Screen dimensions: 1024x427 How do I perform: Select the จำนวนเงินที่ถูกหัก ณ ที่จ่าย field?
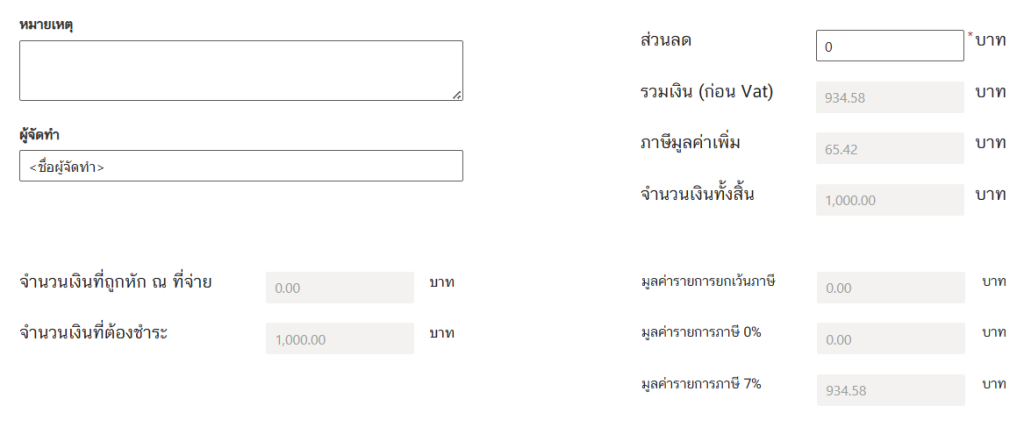click(340, 287)
